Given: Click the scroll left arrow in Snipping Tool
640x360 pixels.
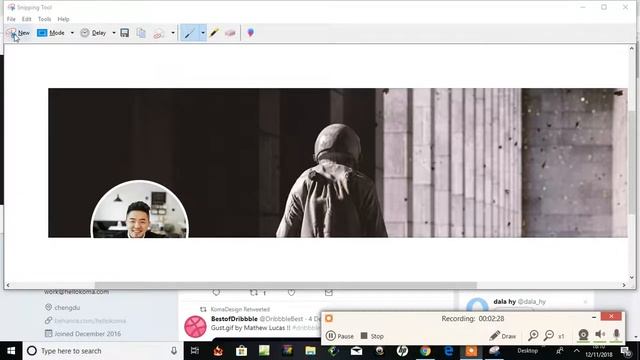Looking at the screenshot, I should (8, 285).
